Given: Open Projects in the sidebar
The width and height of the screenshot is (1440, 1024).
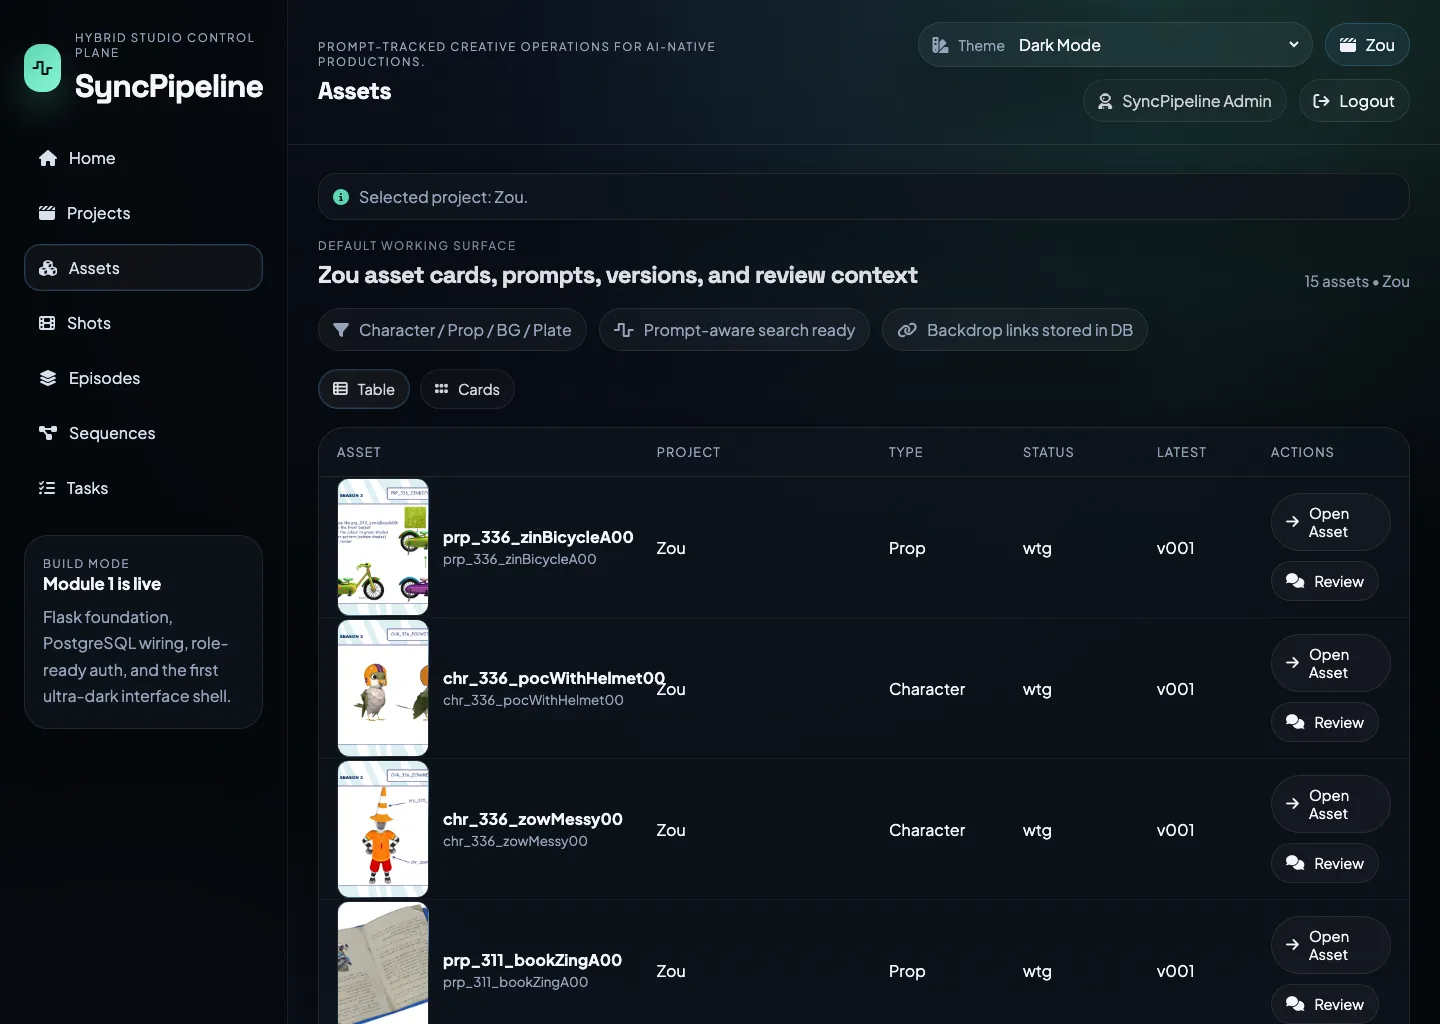Looking at the screenshot, I should (143, 213).
